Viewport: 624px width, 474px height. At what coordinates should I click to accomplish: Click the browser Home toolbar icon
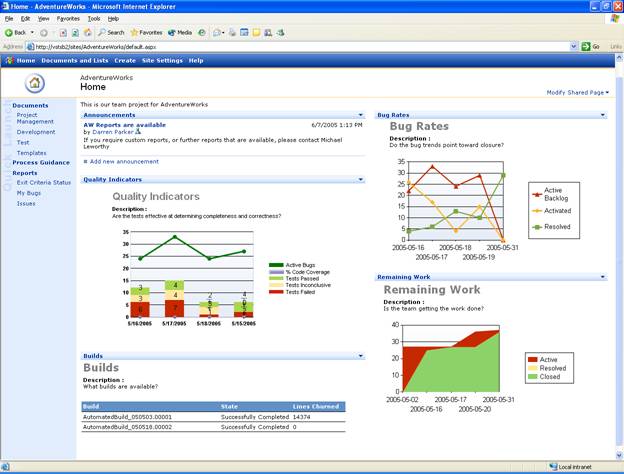tap(88, 33)
